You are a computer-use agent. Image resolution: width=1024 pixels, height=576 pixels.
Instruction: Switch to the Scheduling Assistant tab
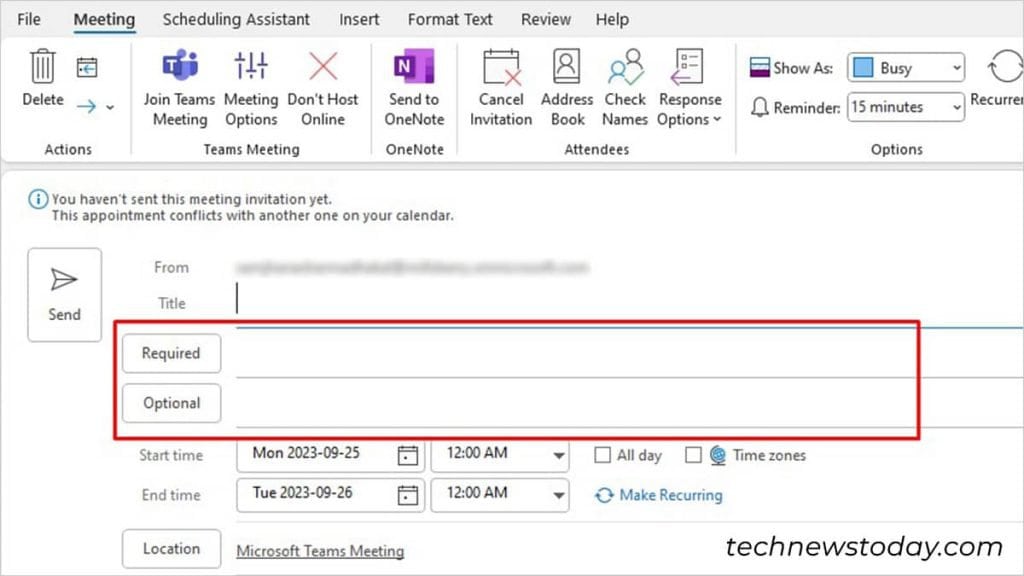tap(236, 18)
